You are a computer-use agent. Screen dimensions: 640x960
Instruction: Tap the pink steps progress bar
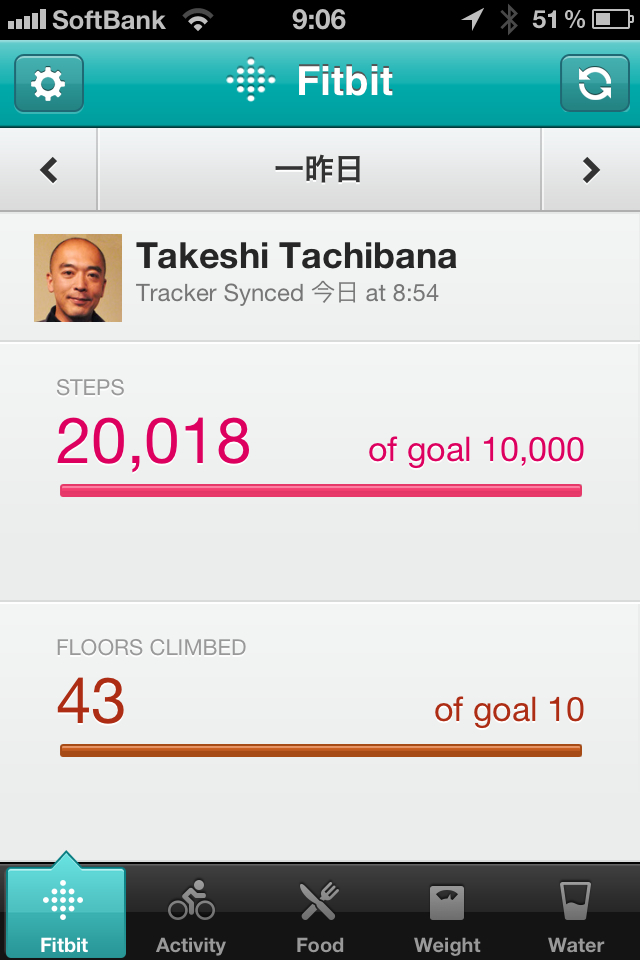(x=320, y=490)
